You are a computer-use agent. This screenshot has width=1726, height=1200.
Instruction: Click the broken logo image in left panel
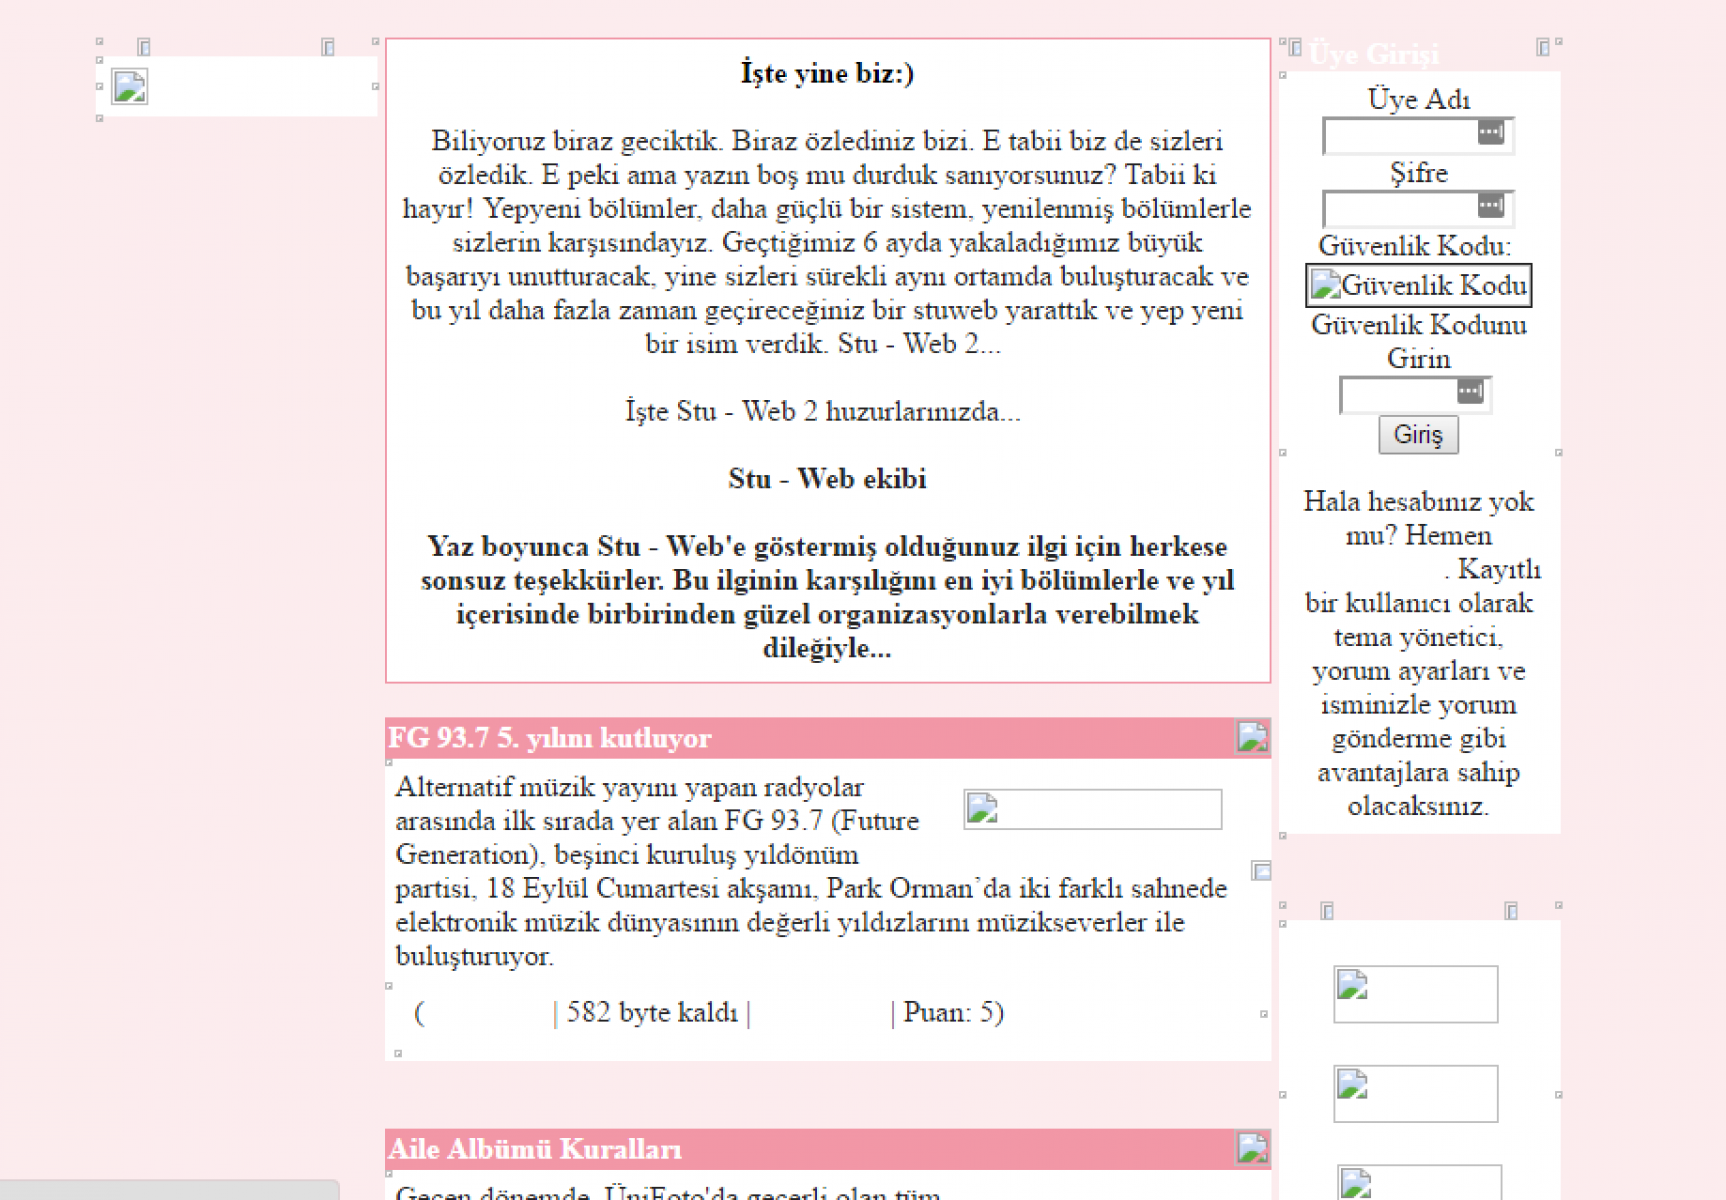pyautogui.click(x=129, y=87)
